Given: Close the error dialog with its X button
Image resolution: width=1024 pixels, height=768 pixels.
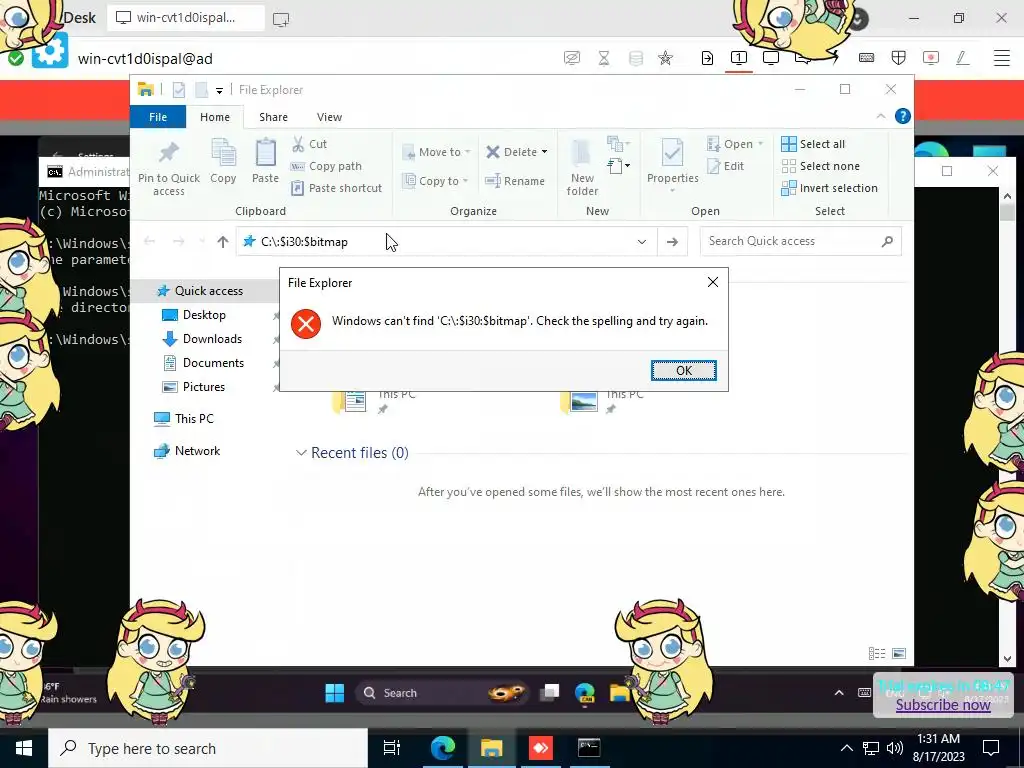Looking at the screenshot, I should point(712,282).
